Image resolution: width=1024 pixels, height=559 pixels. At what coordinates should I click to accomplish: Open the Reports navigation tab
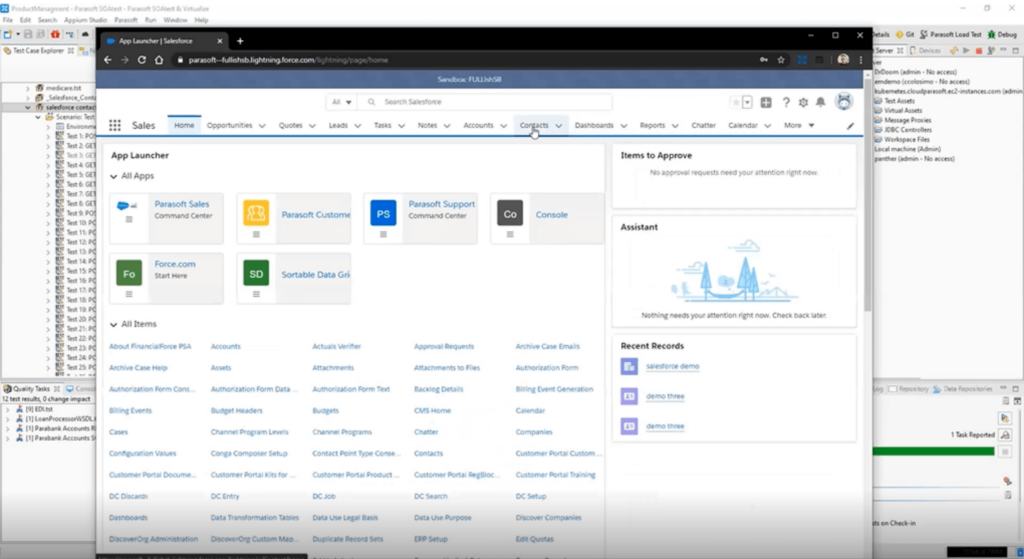(652, 125)
